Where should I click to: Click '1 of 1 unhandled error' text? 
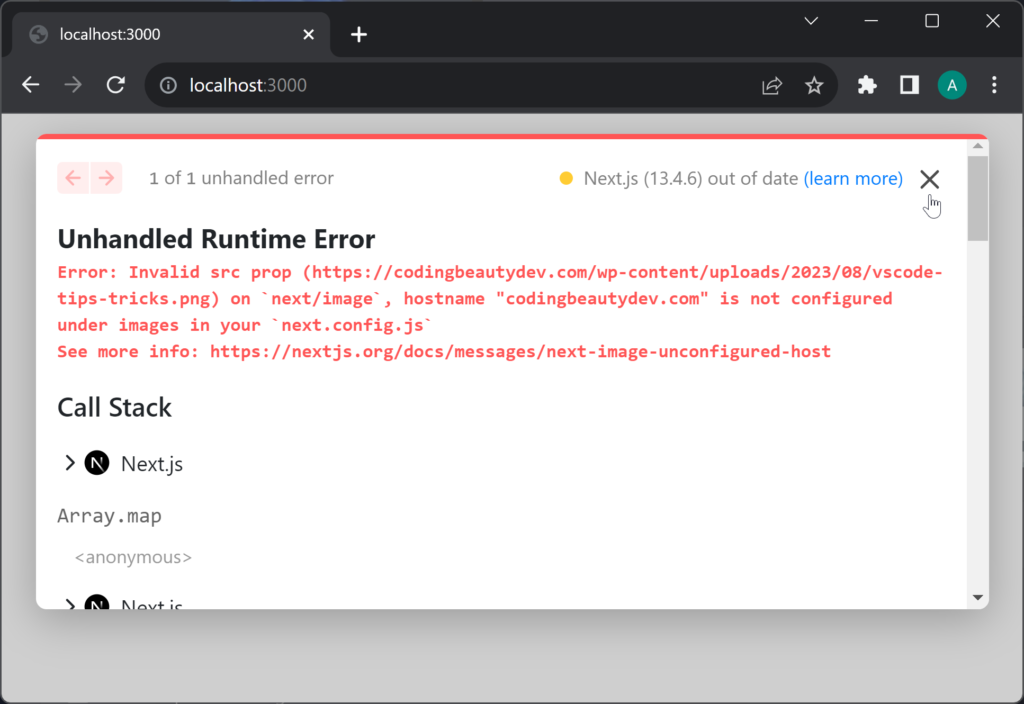tap(241, 178)
